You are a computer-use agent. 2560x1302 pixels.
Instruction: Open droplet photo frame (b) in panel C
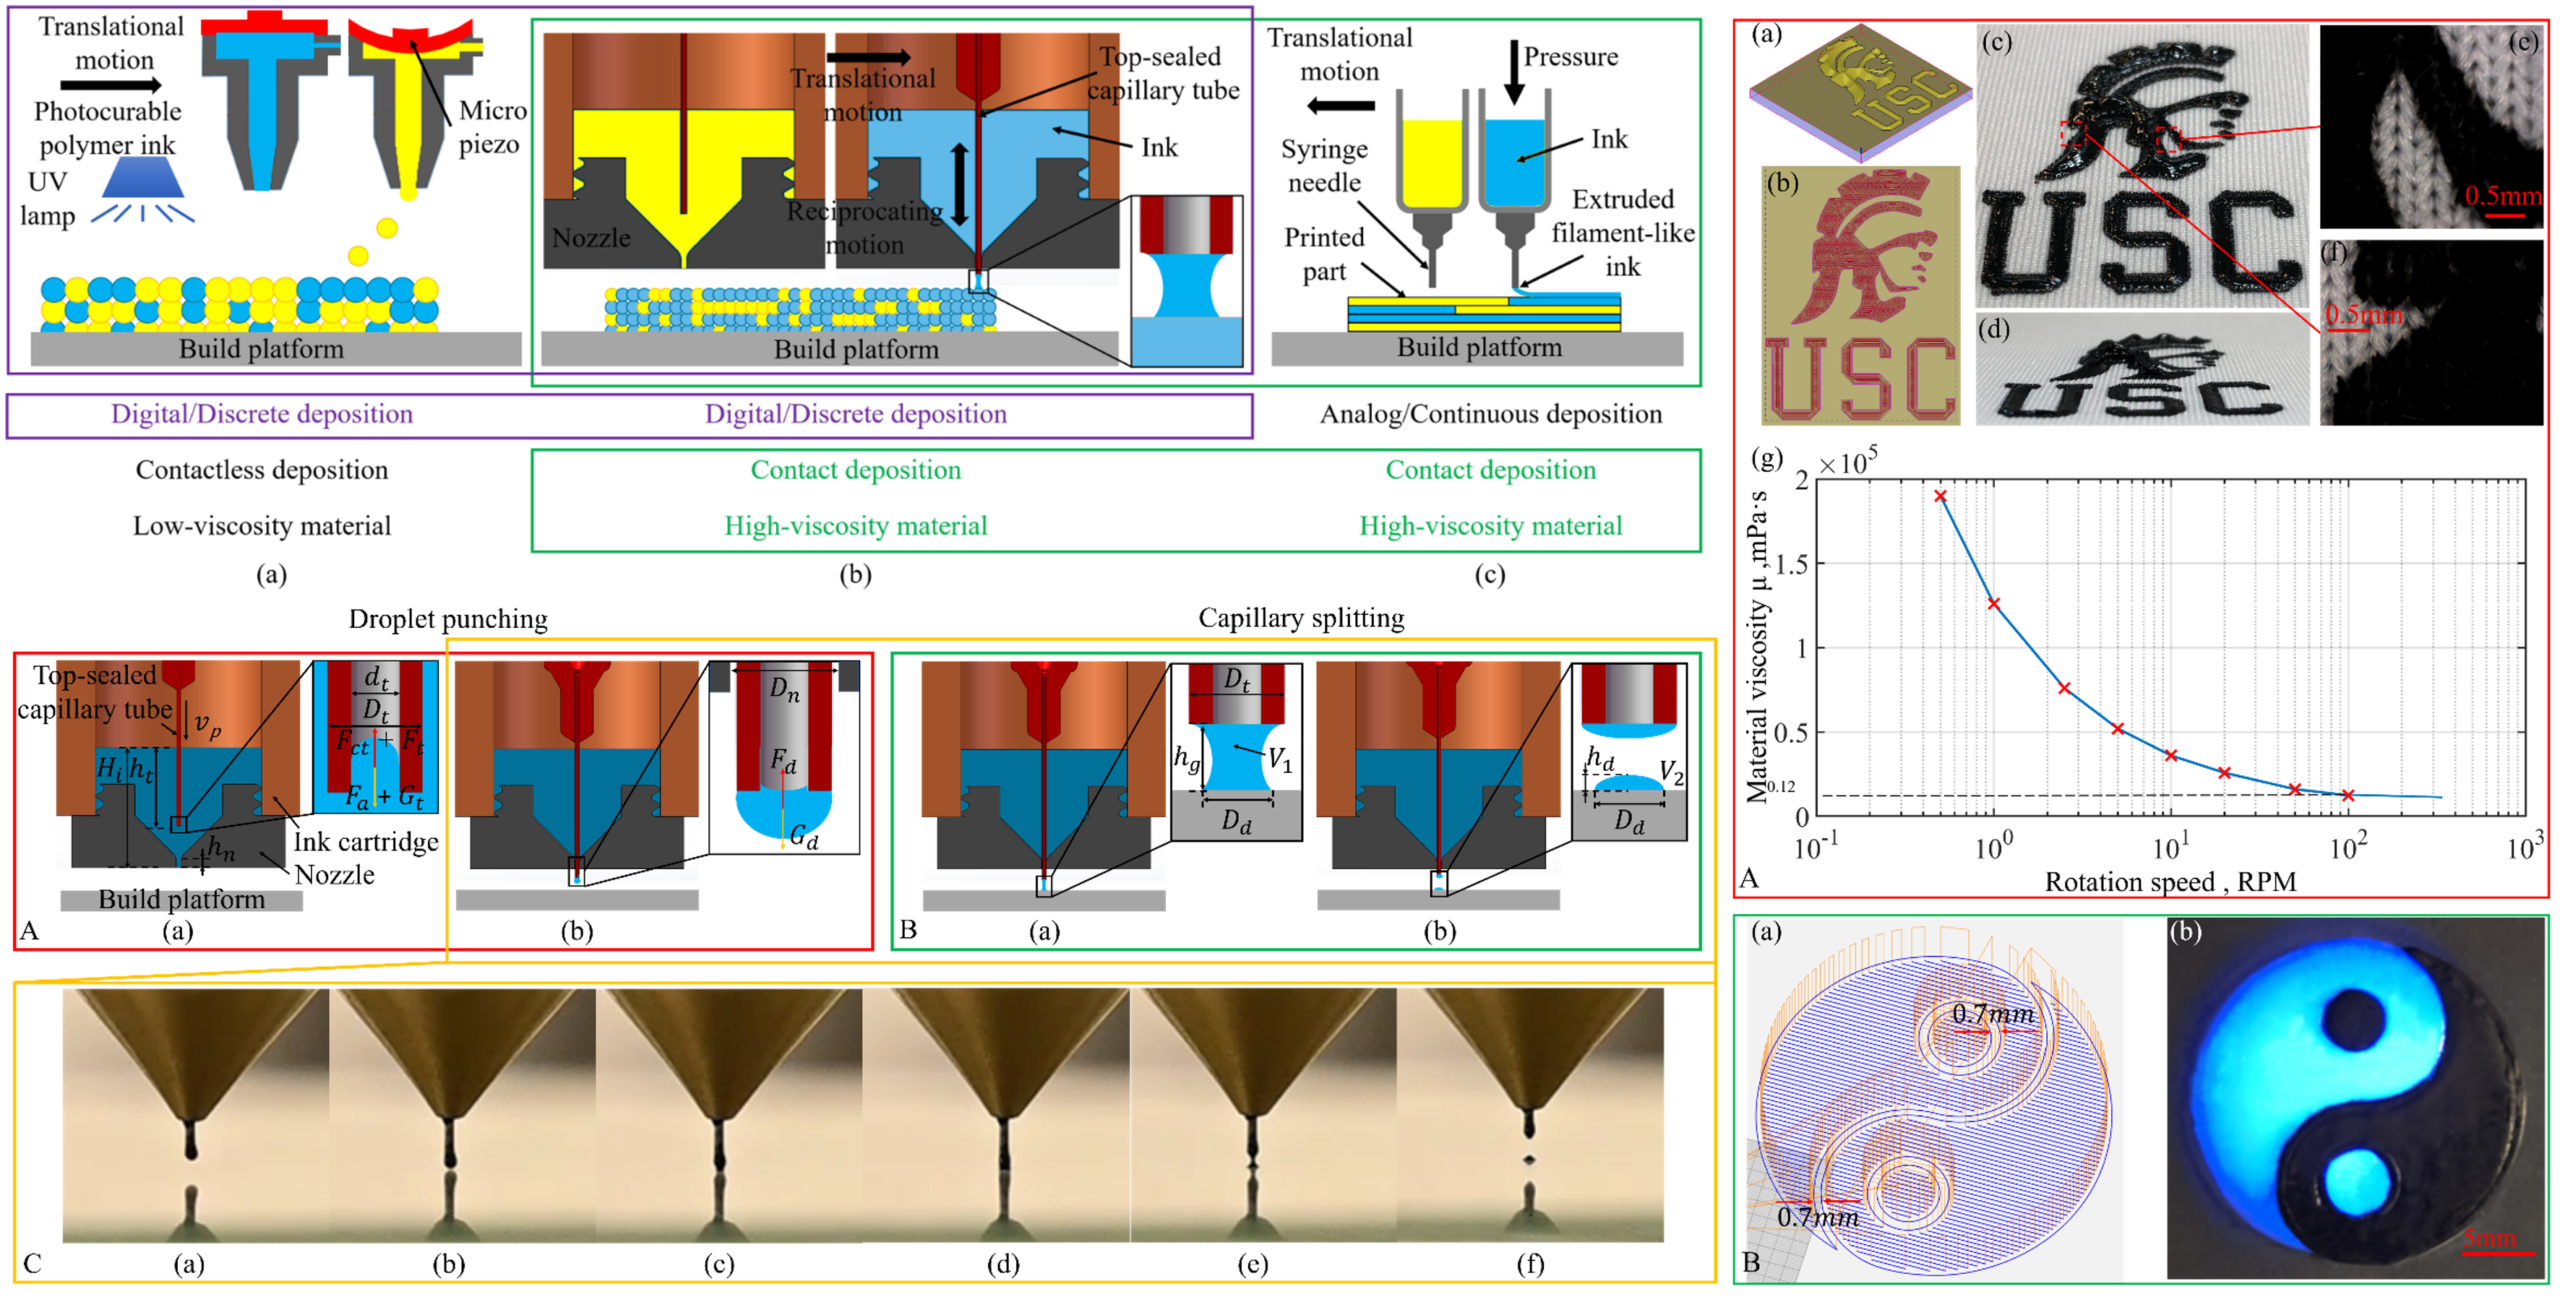pos(462,1115)
